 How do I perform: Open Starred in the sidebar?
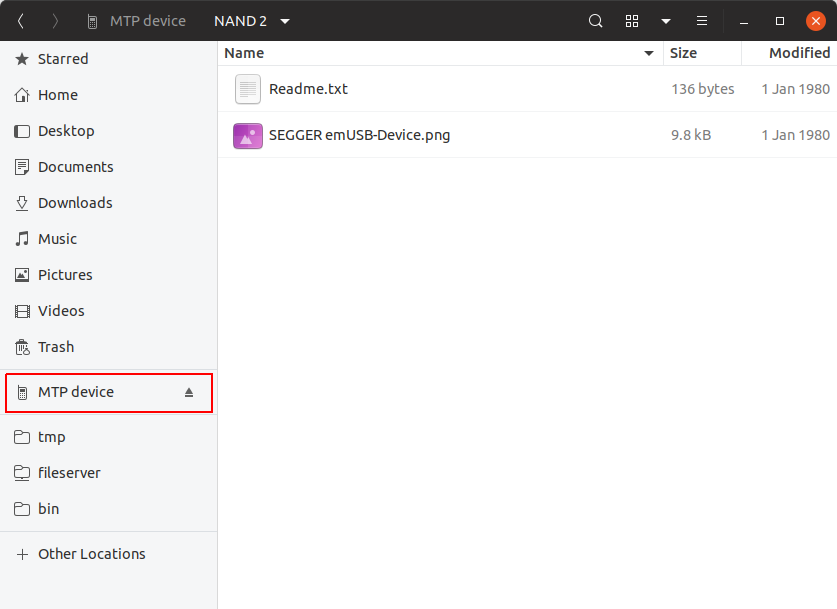click(x=63, y=59)
